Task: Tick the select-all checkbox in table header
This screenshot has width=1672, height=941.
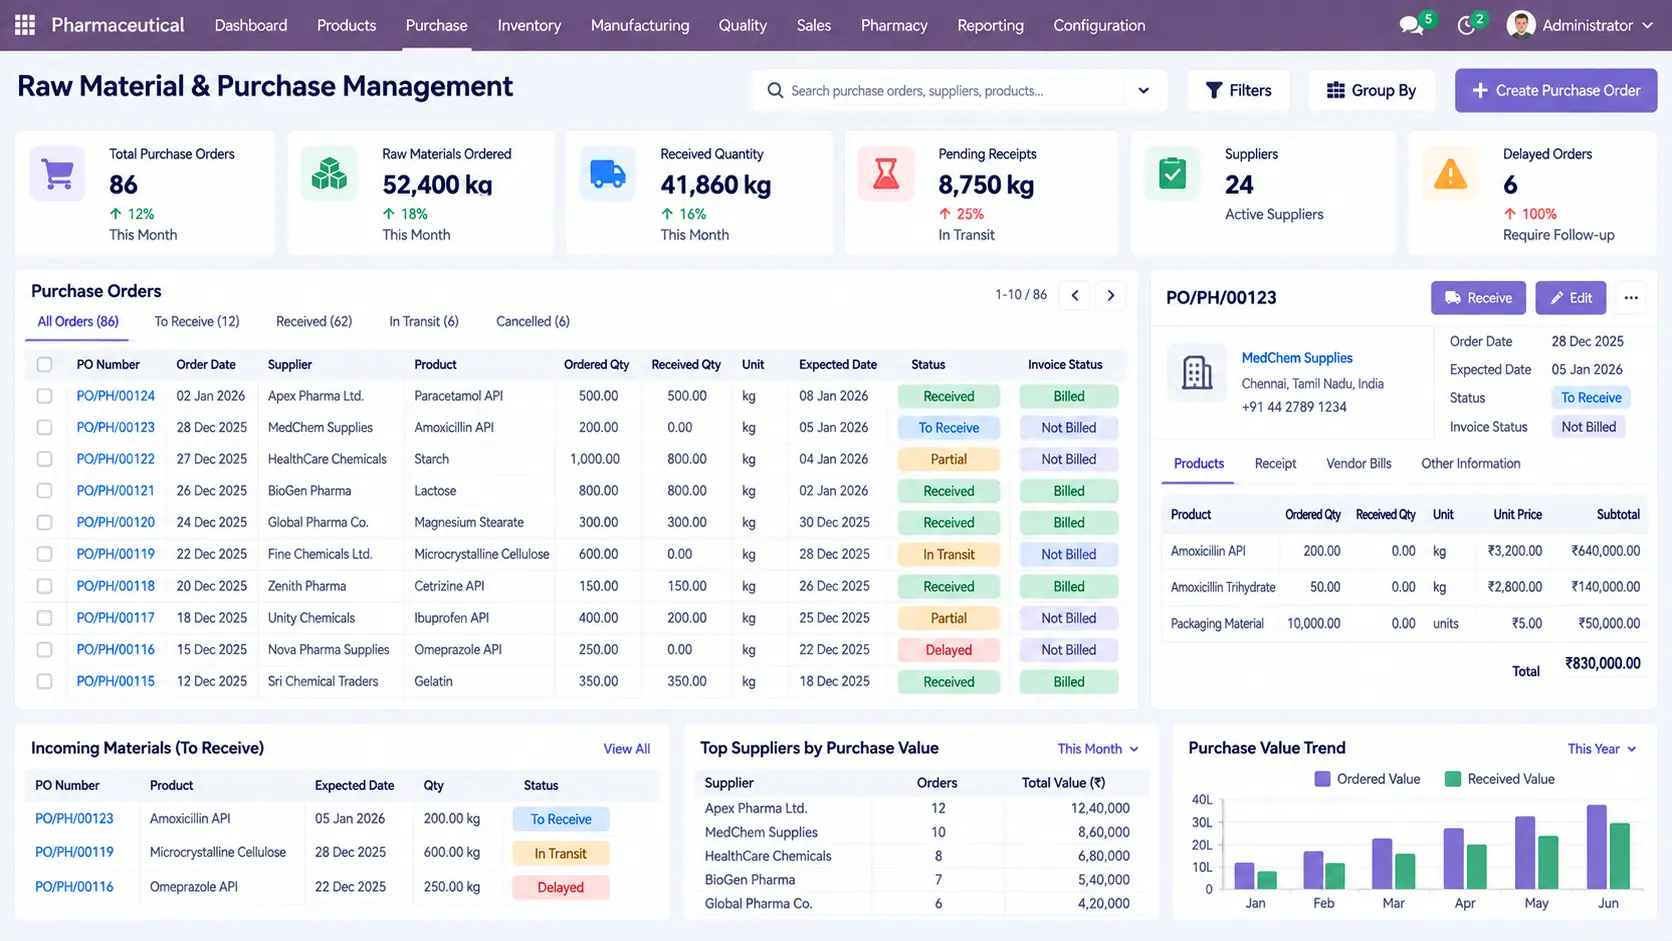Action: click(x=44, y=364)
